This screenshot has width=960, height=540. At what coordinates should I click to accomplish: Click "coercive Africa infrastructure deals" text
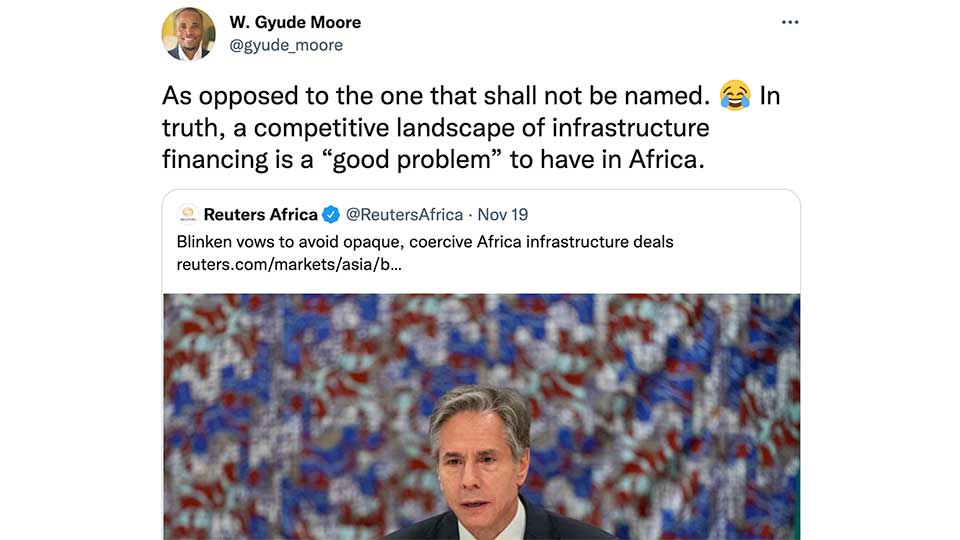(x=541, y=242)
